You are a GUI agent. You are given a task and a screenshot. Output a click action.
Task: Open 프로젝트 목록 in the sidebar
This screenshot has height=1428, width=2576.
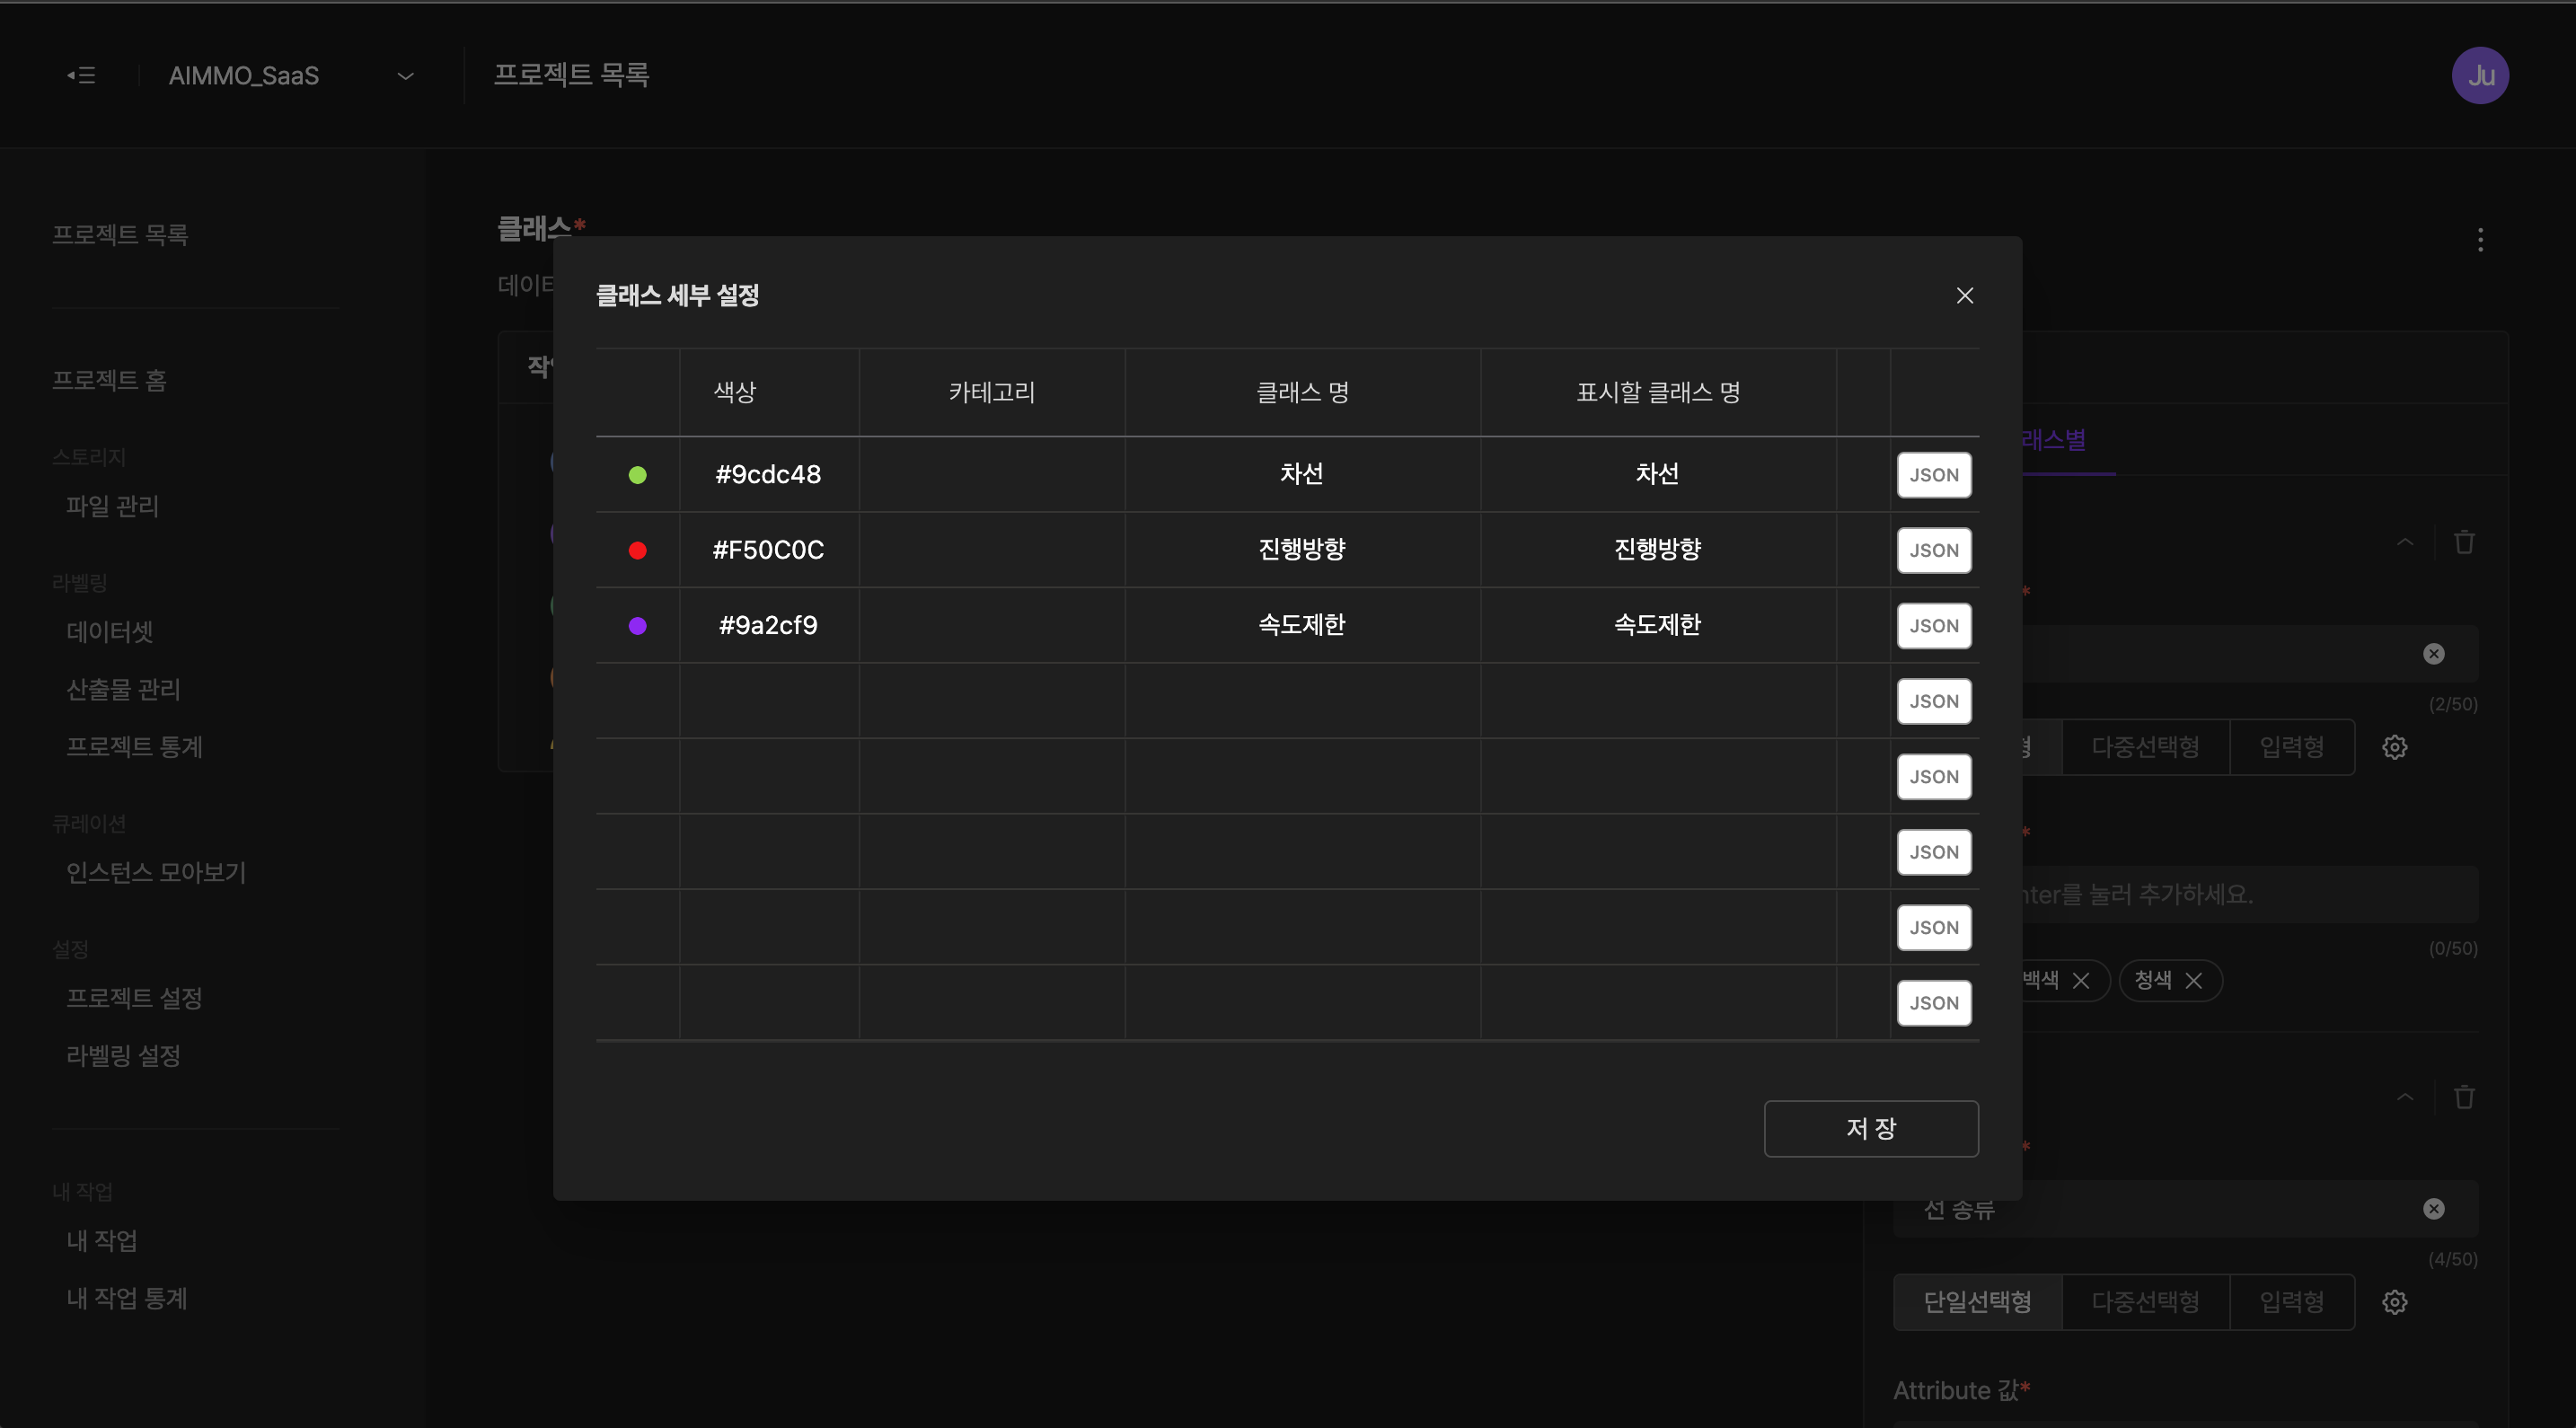coord(120,234)
